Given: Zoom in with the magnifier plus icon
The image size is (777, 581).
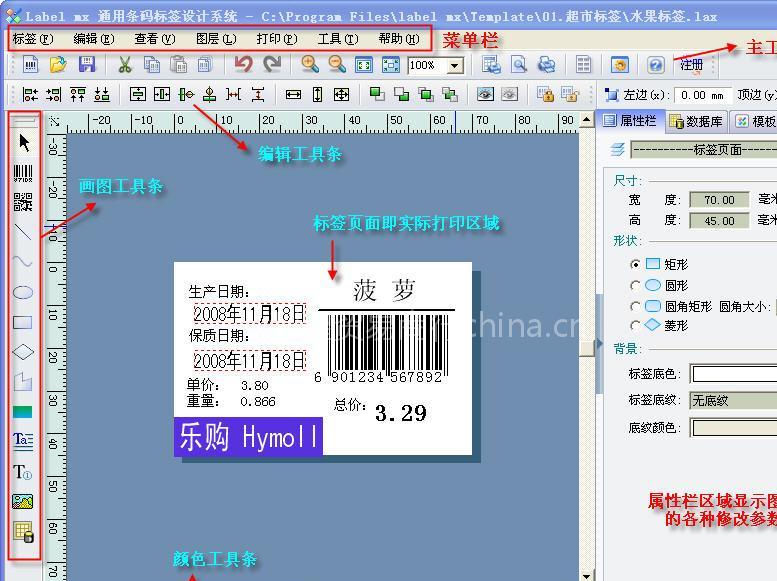Looking at the screenshot, I should 310,64.
